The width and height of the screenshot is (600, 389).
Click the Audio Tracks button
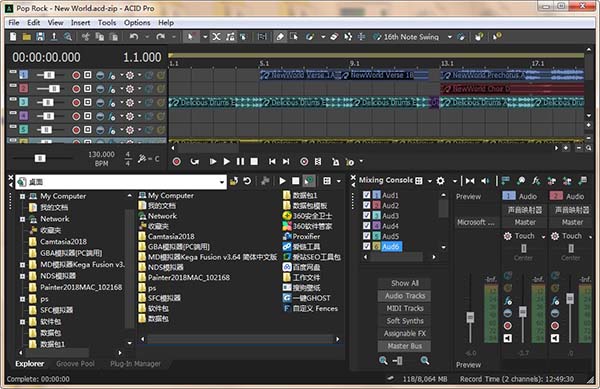click(404, 296)
